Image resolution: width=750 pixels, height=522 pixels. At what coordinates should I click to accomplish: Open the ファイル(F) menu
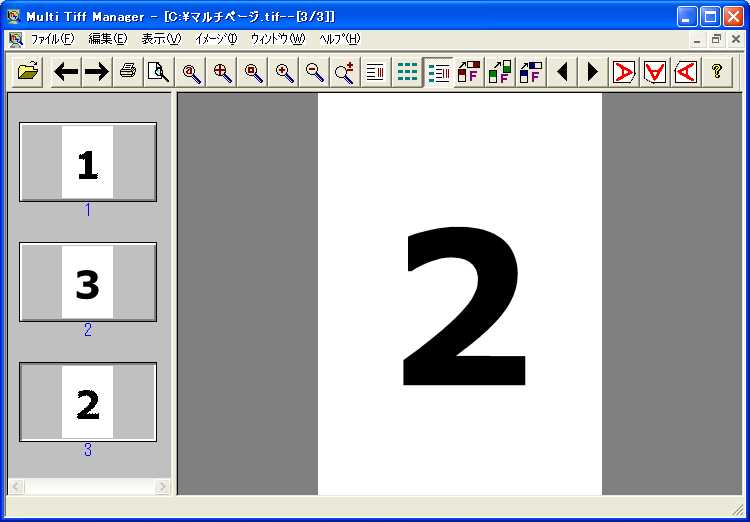click(x=53, y=39)
